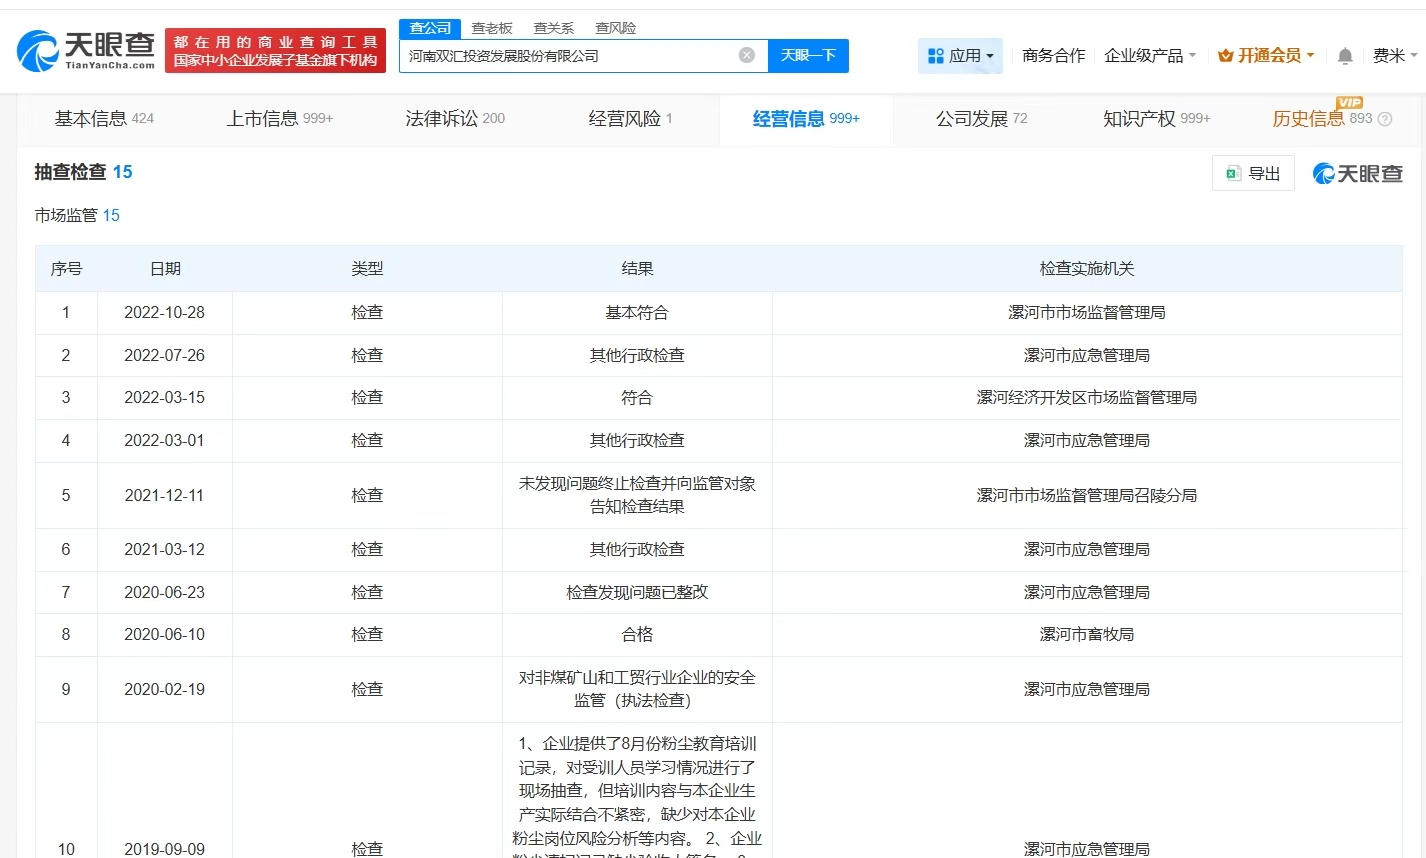
Task: Click the date 2020-06-23
Action: pos(164,593)
